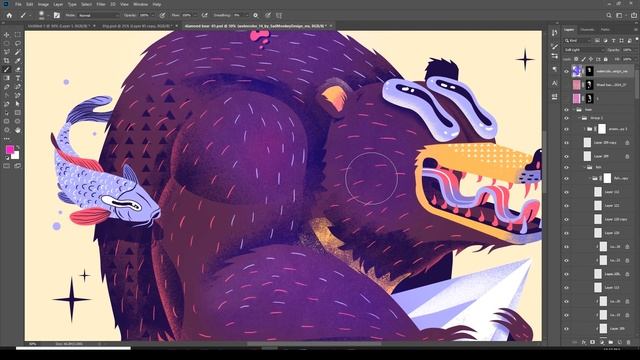Open the brush Opacity dropdown
The width and height of the screenshot is (640, 360).
click(153, 16)
